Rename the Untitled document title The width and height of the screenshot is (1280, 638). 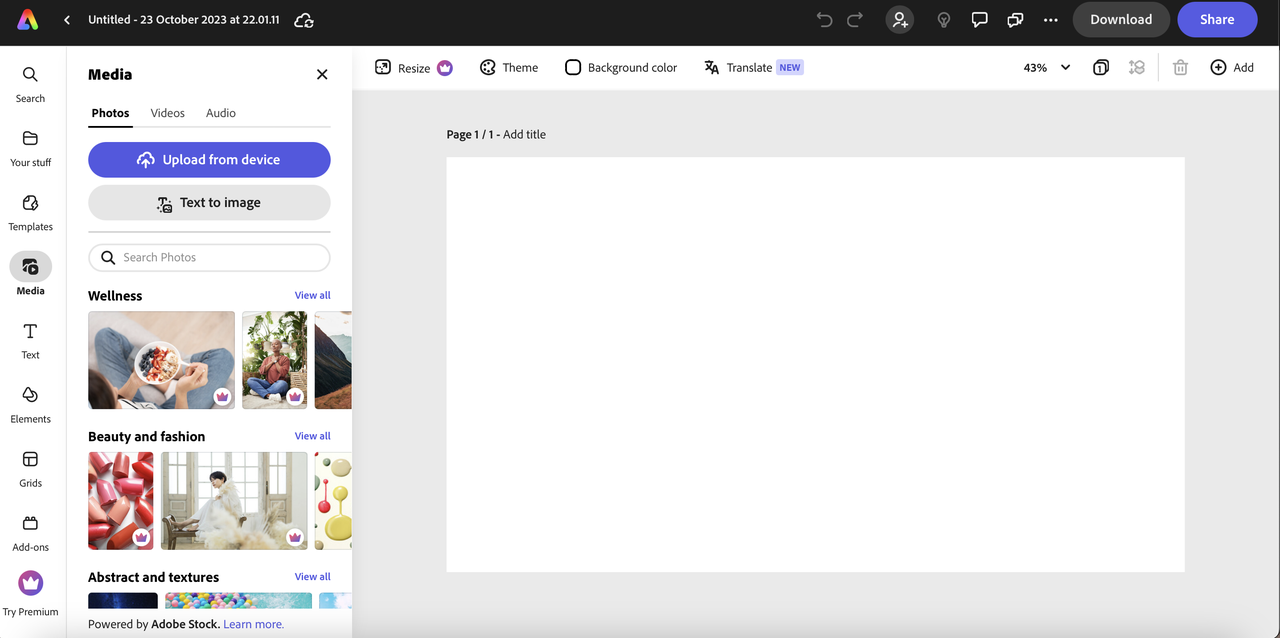pos(184,20)
